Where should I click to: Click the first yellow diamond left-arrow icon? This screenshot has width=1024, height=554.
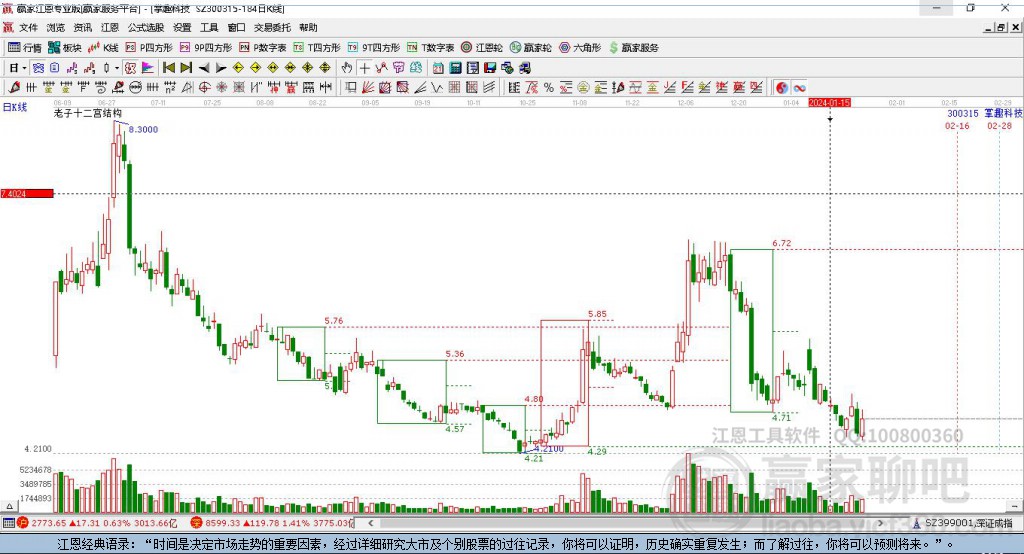(x=238, y=68)
